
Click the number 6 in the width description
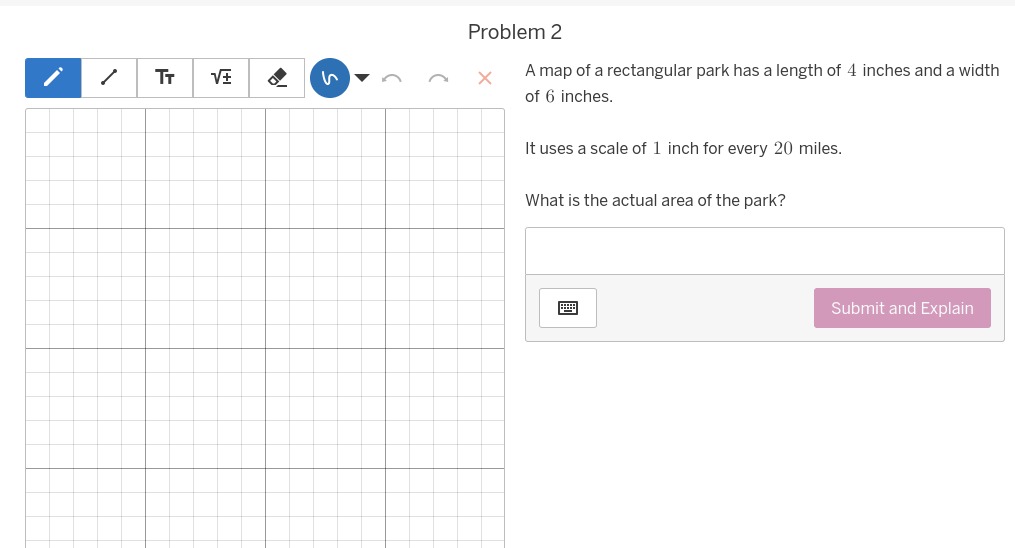(550, 96)
